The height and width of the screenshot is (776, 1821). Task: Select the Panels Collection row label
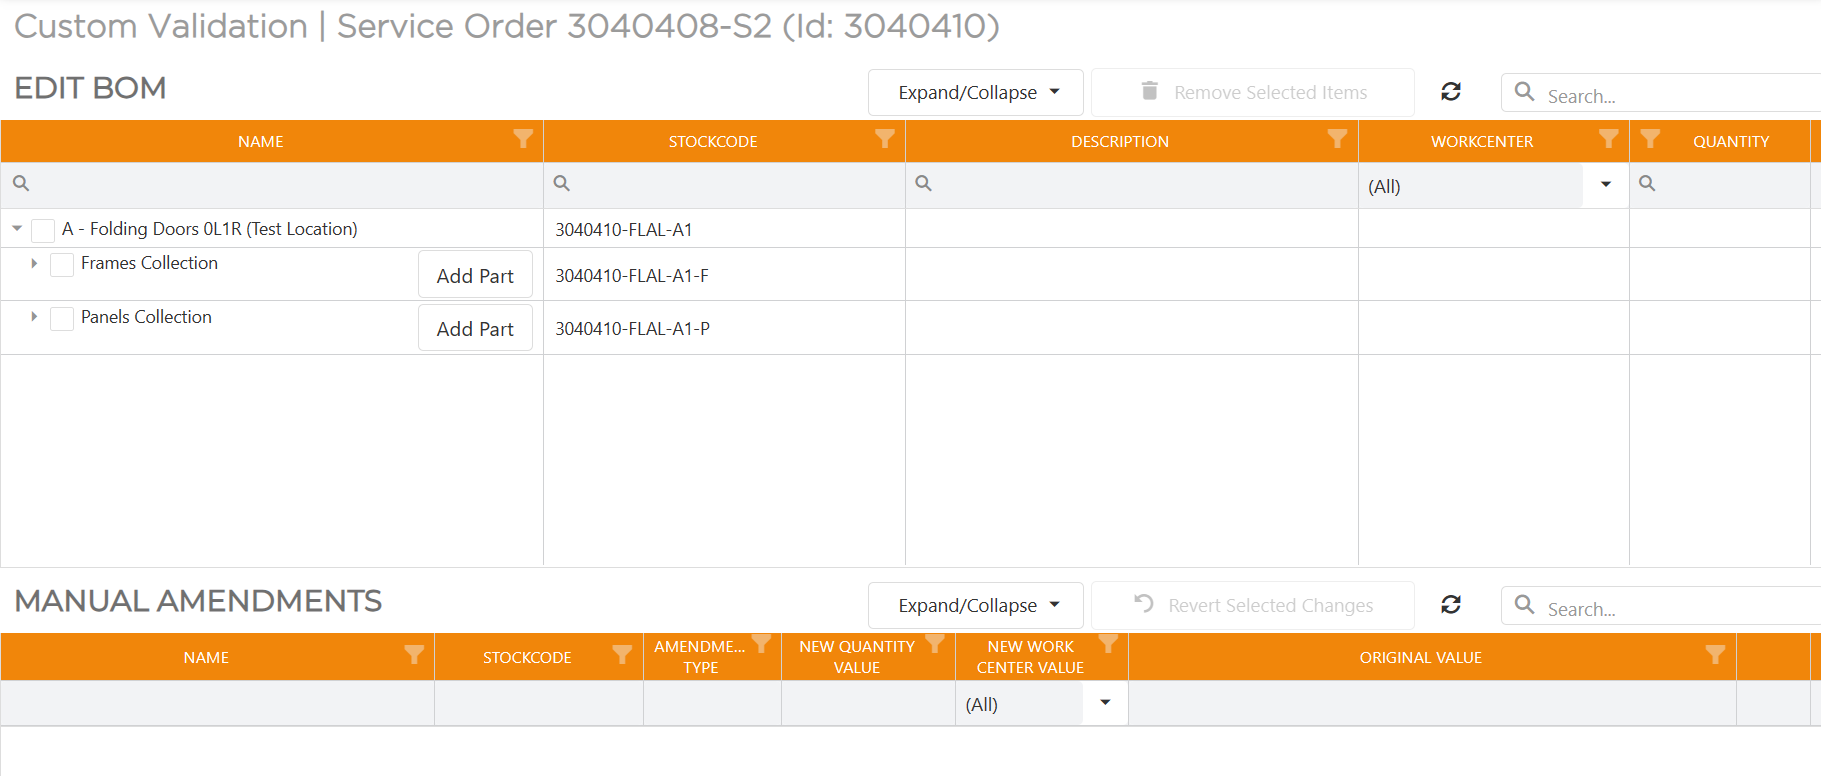click(x=146, y=317)
